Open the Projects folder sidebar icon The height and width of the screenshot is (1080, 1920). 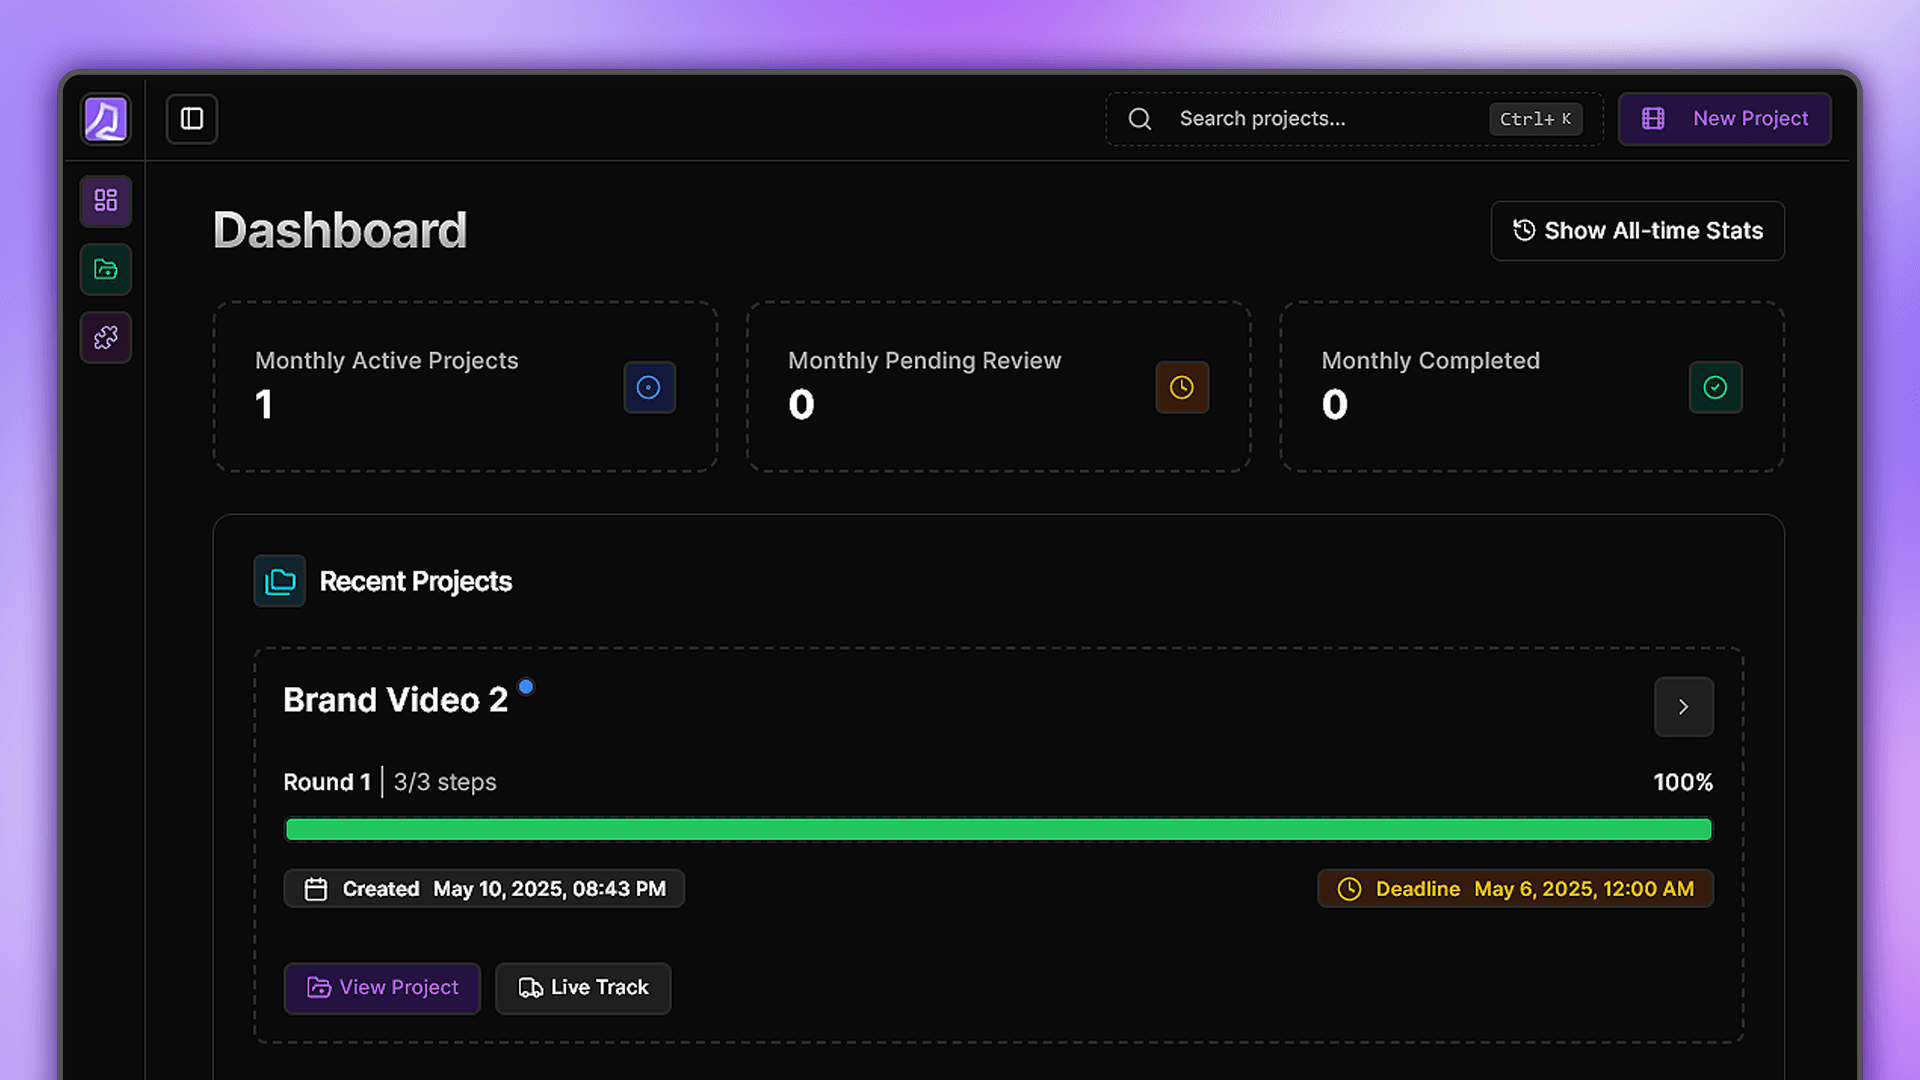coord(106,269)
